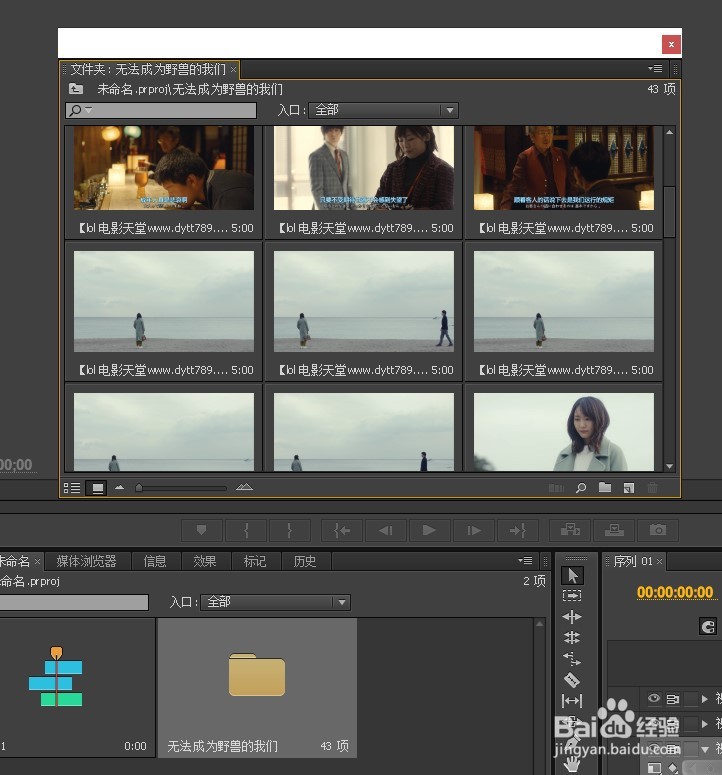Click the bin search input field
The height and width of the screenshot is (775, 722).
(x=161, y=110)
